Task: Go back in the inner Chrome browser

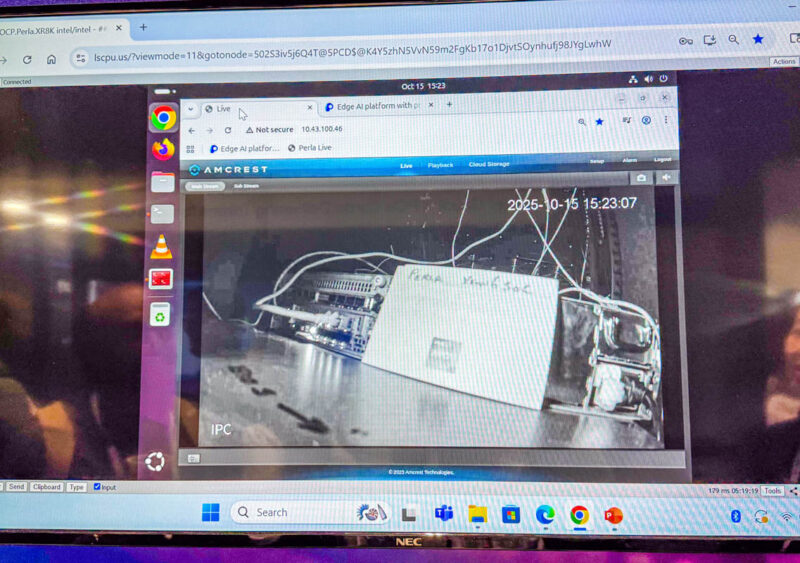Action: point(192,131)
